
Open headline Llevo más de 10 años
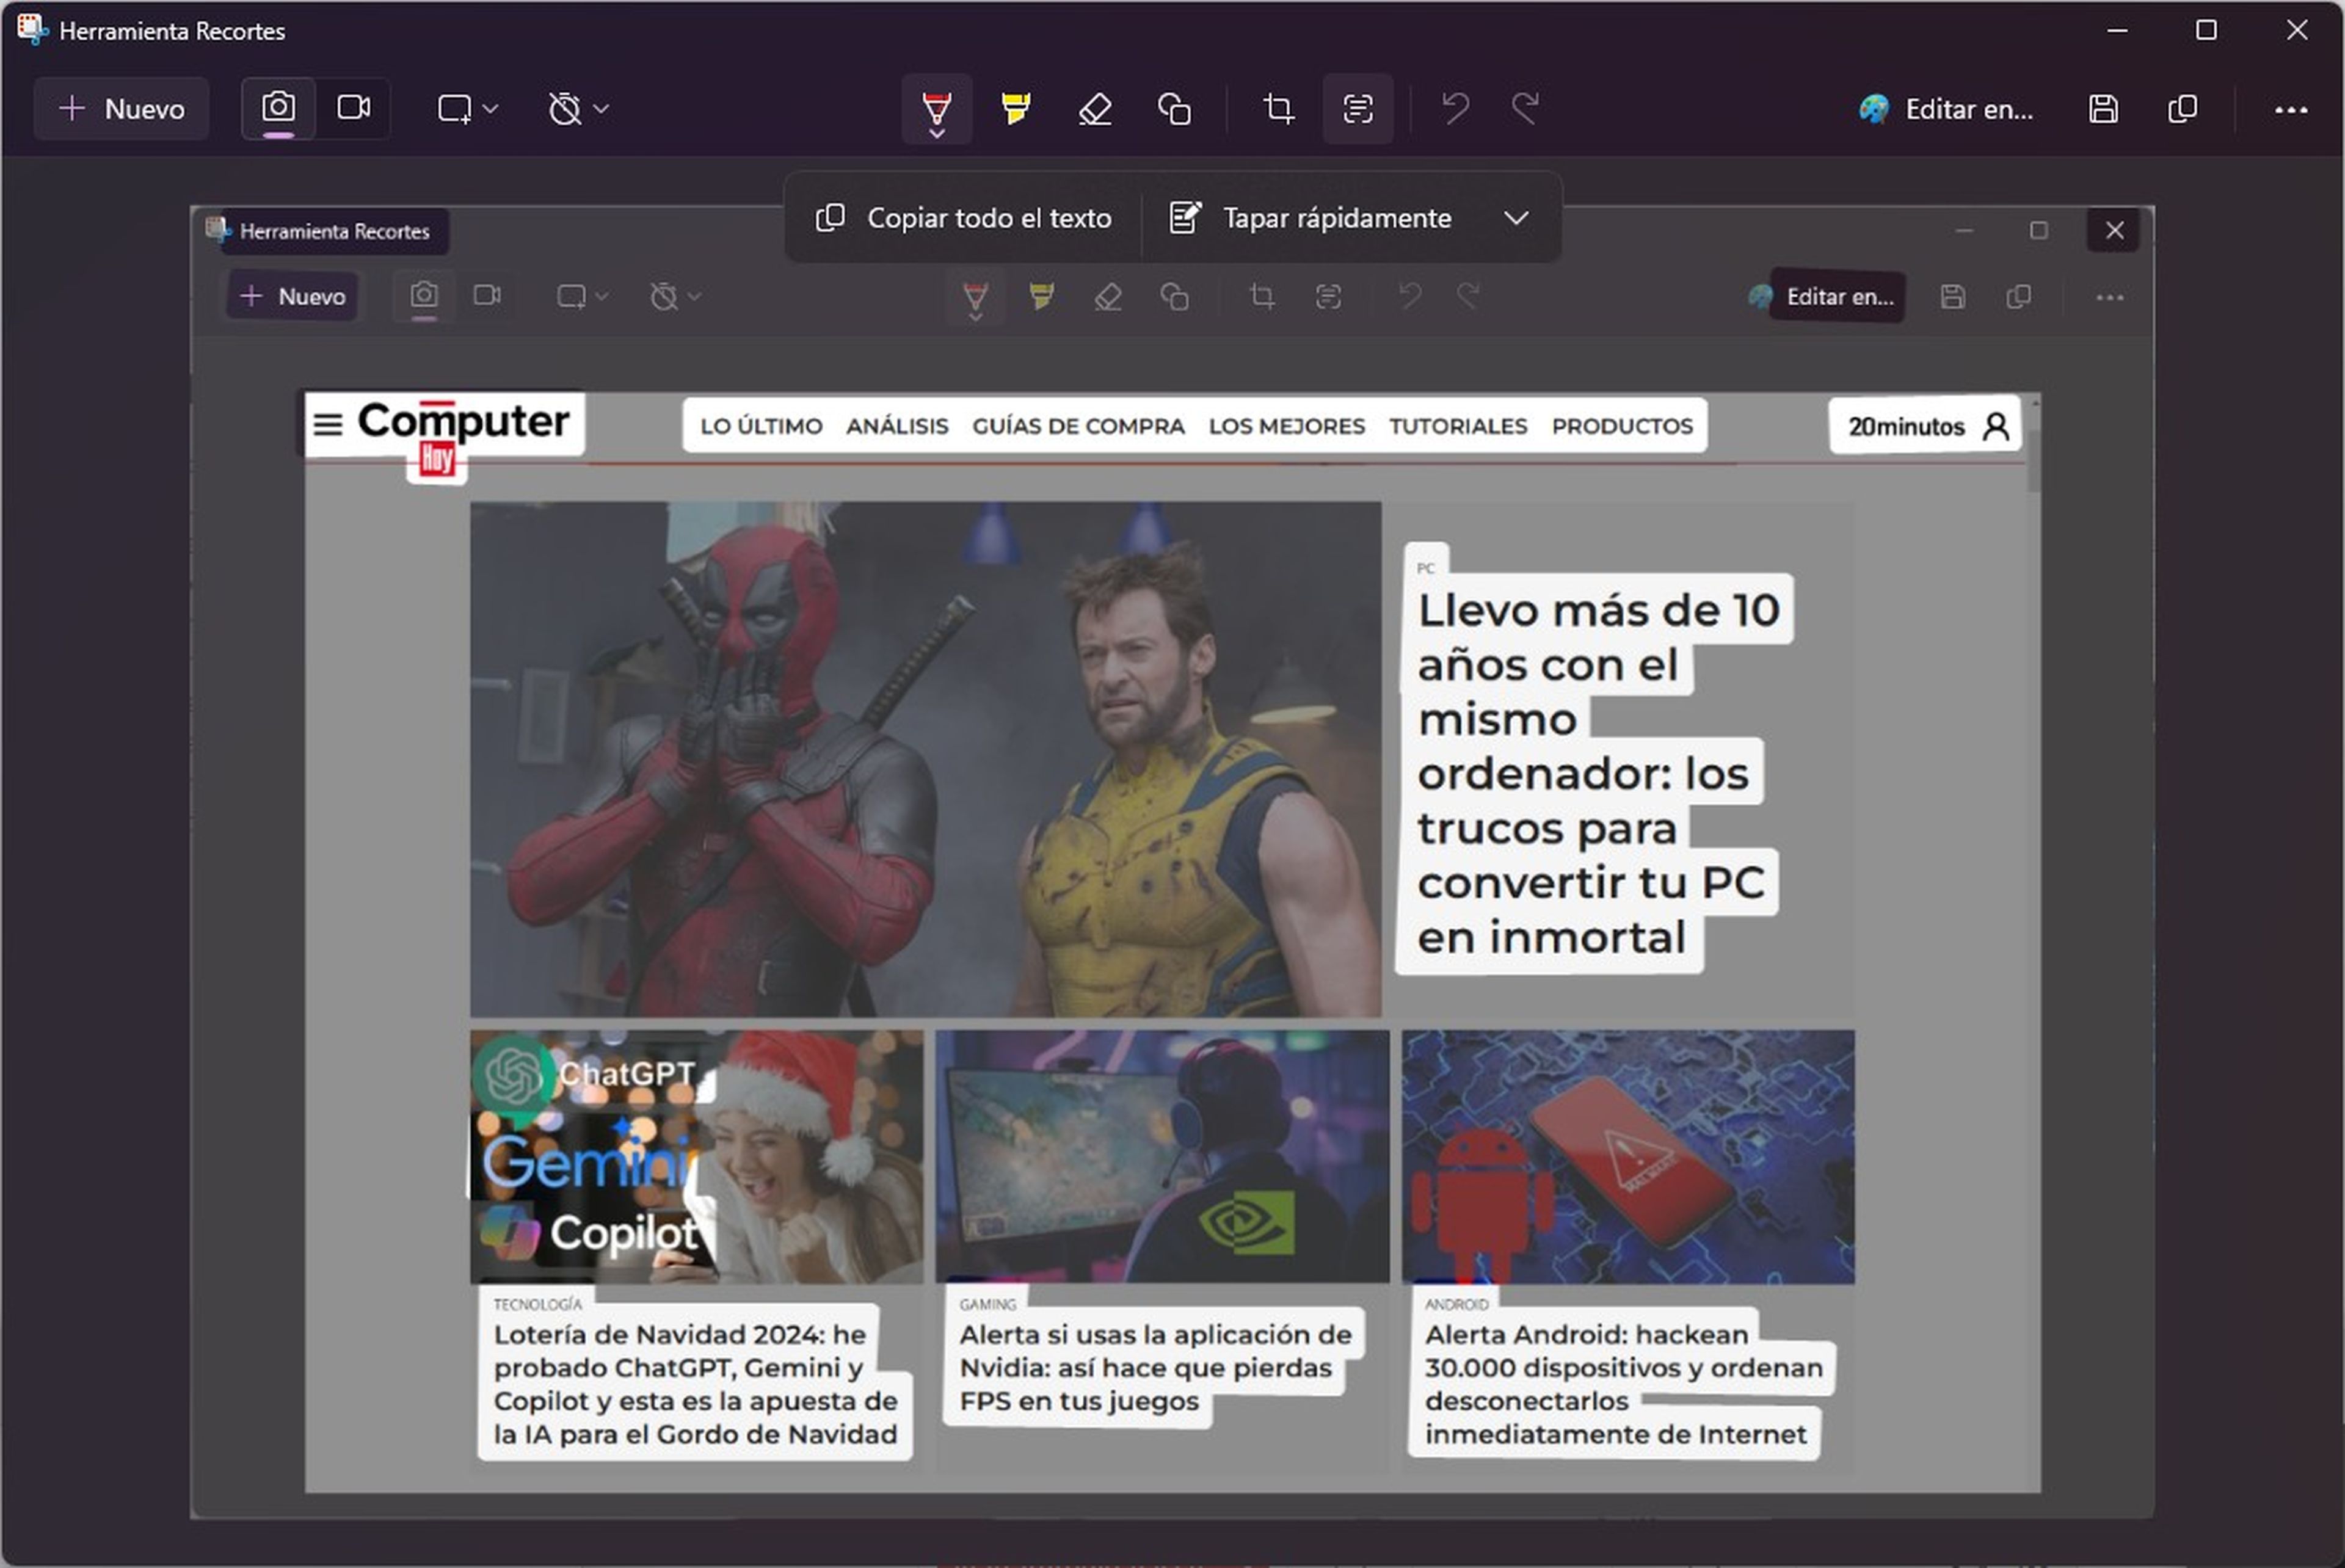click(x=1598, y=773)
